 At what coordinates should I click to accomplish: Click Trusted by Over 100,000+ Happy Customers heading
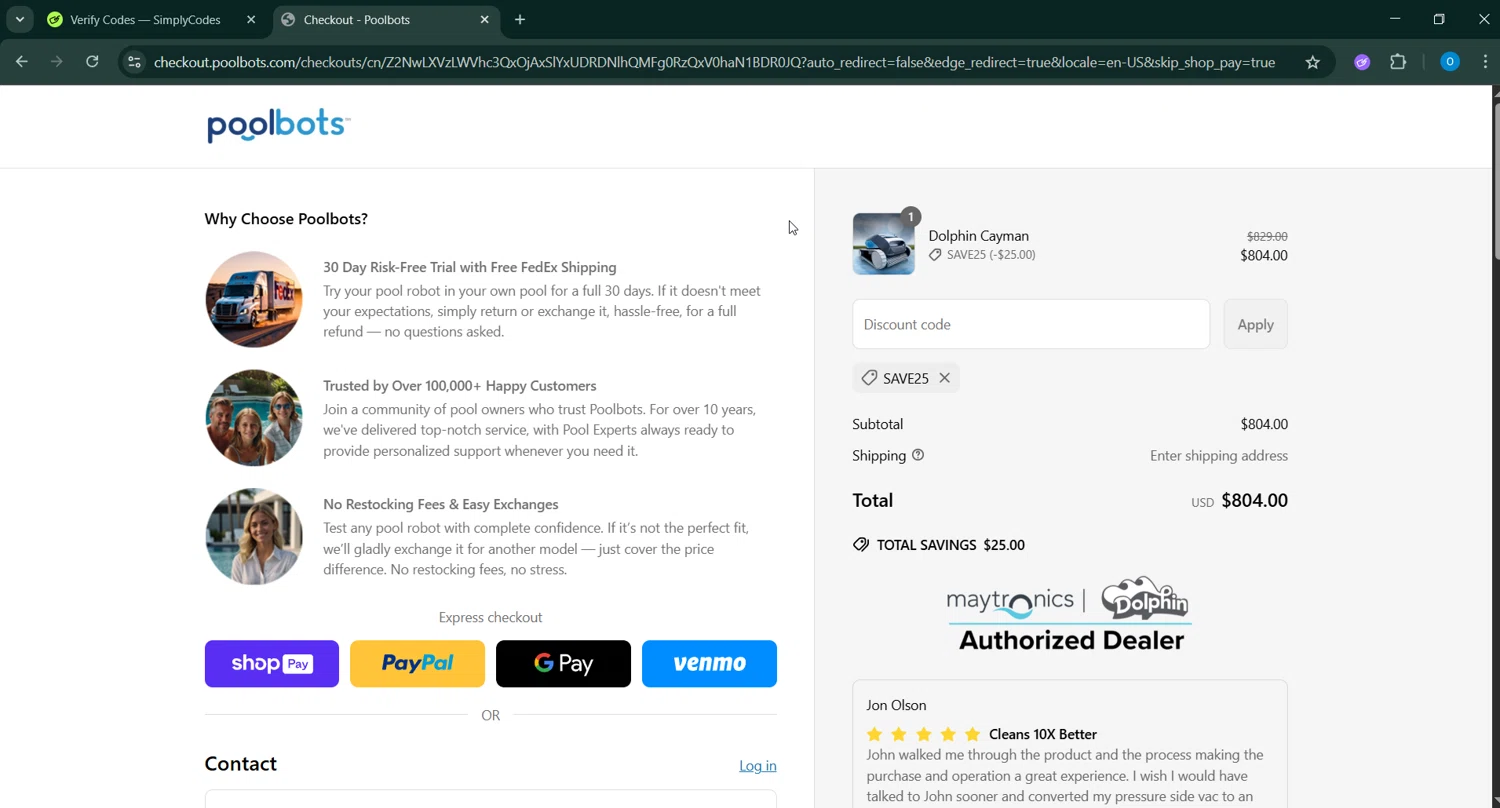pyautogui.click(x=460, y=386)
